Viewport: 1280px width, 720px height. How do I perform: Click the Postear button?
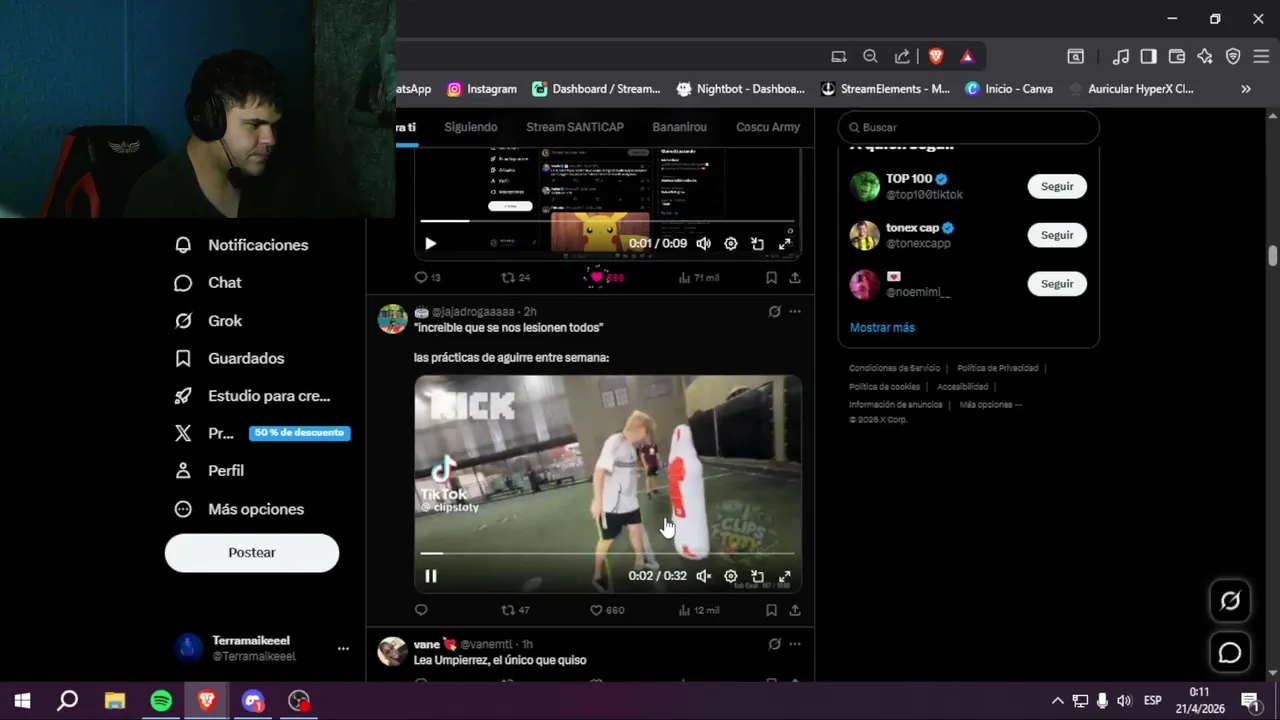tap(252, 553)
